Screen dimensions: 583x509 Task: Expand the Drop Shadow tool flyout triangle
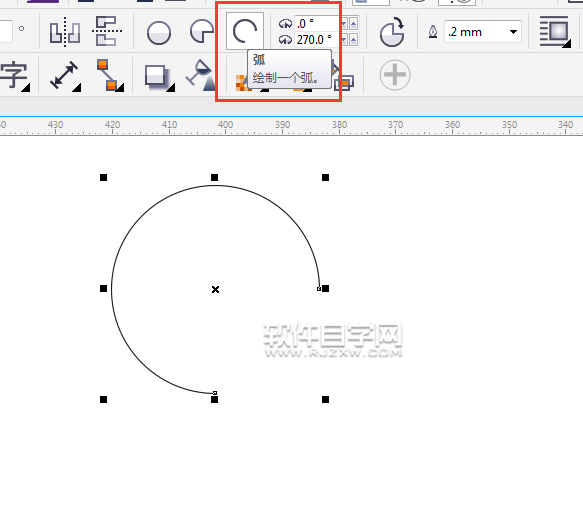tap(171, 88)
